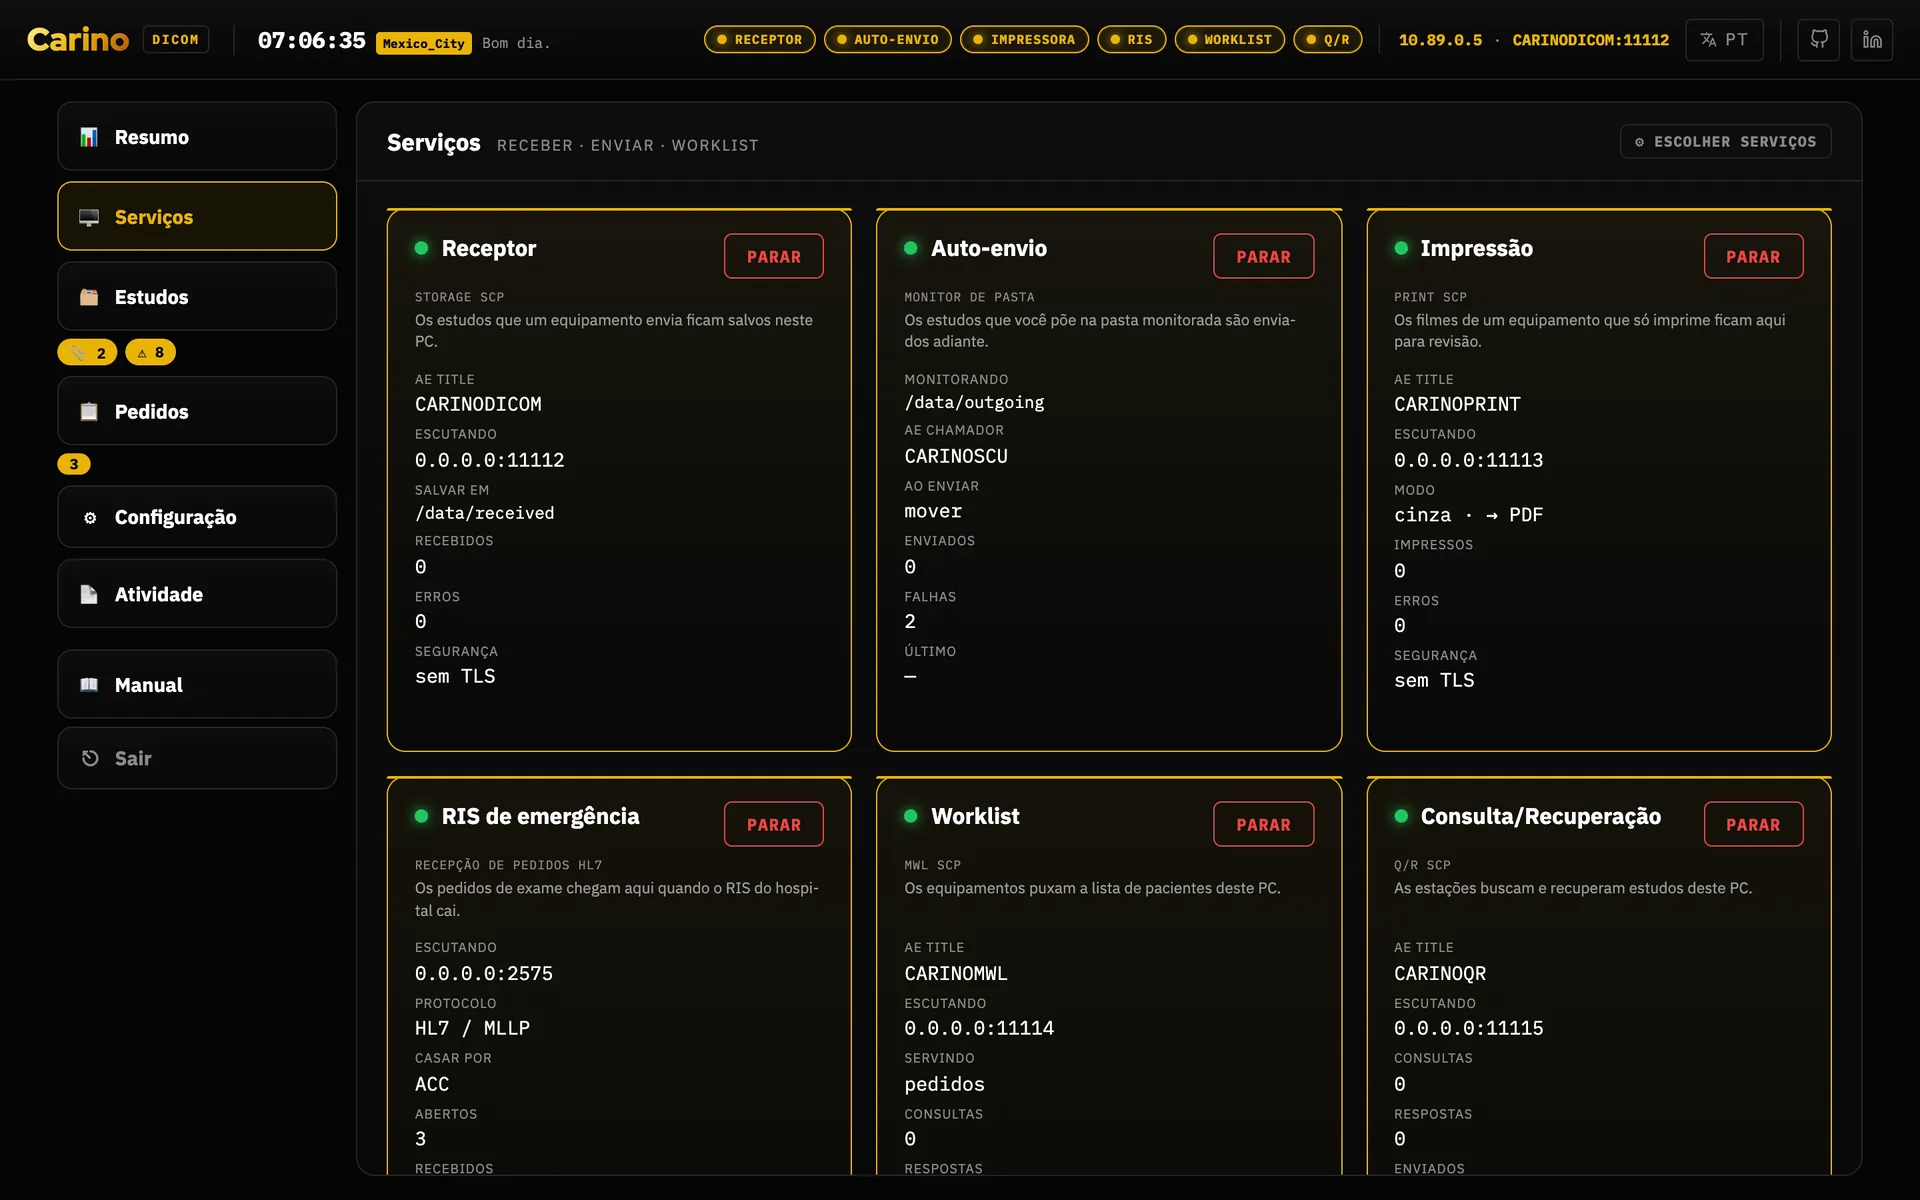Click the green status dot on Worklist
1920x1200 pixels.
[x=910, y=816]
